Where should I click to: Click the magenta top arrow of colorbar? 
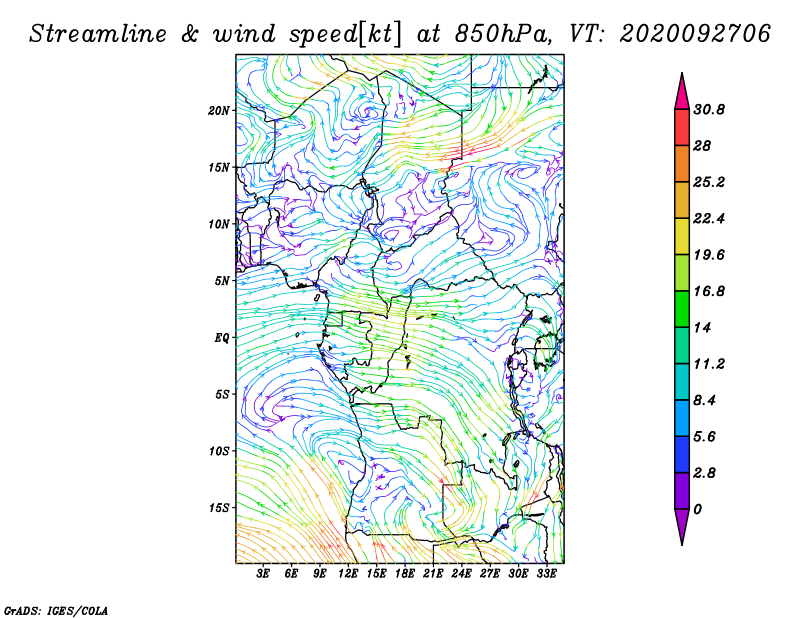[x=682, y=92]
